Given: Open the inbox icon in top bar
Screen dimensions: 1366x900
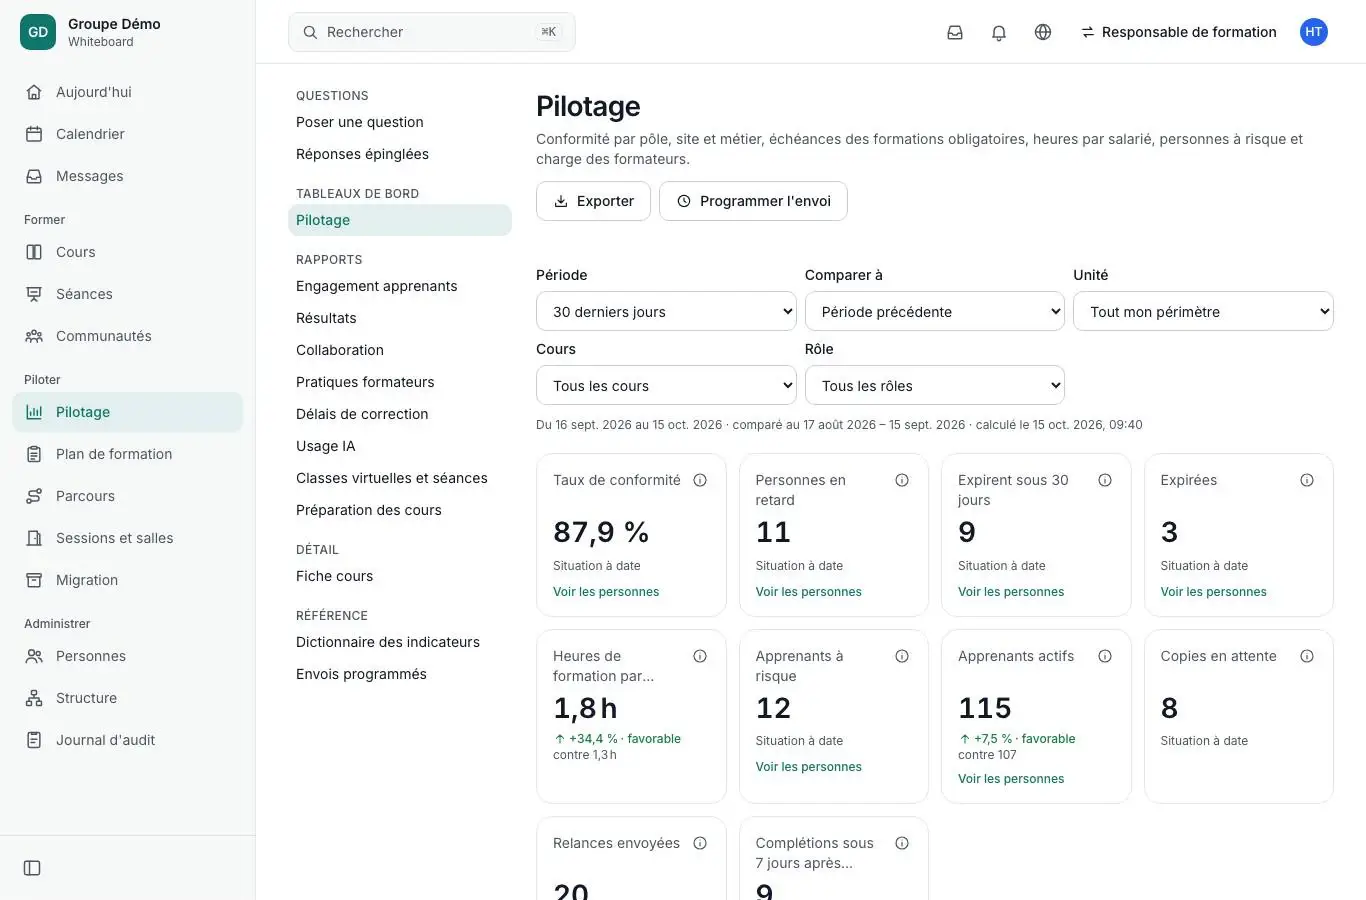Looking at the screenshot, I should tap(955, 32).
